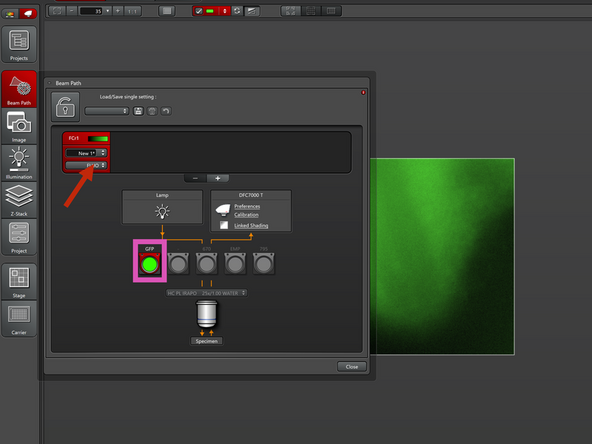Select the EMP filter cube
Image resolution: width=592 pixels, height=444 pixels.
pos(235,263)
